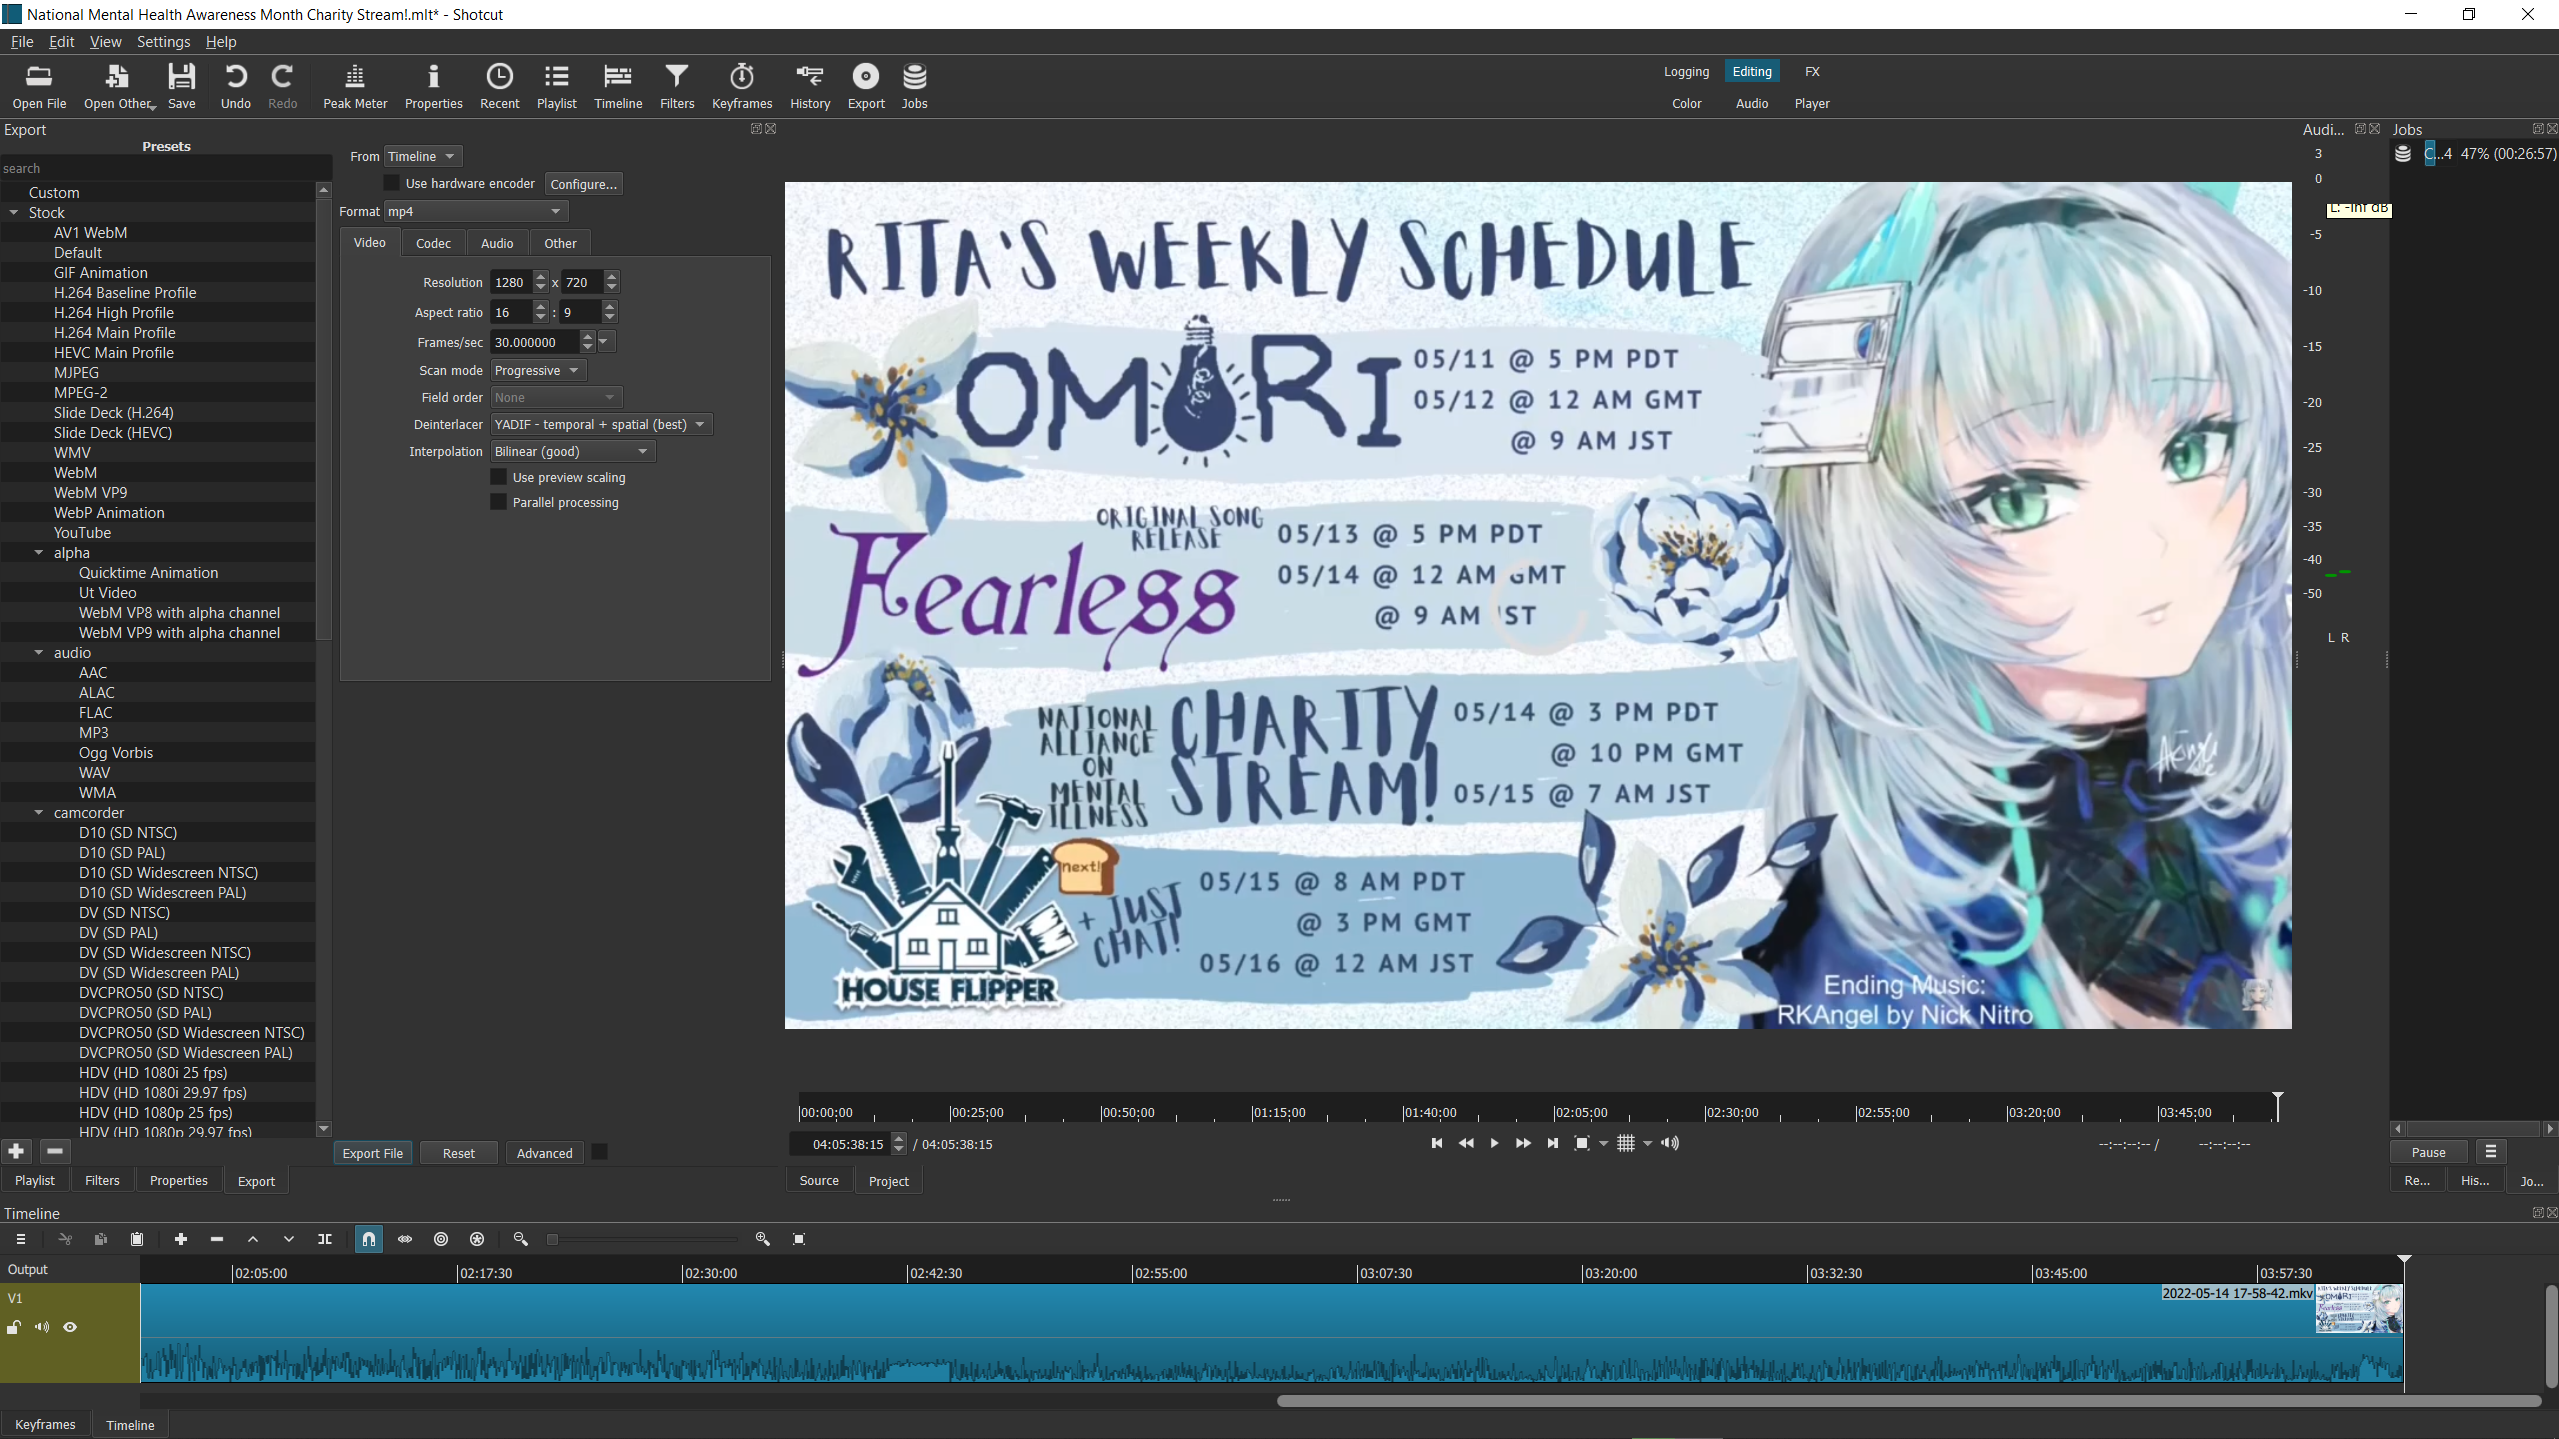Click the Advanced button

[544, 1153]
